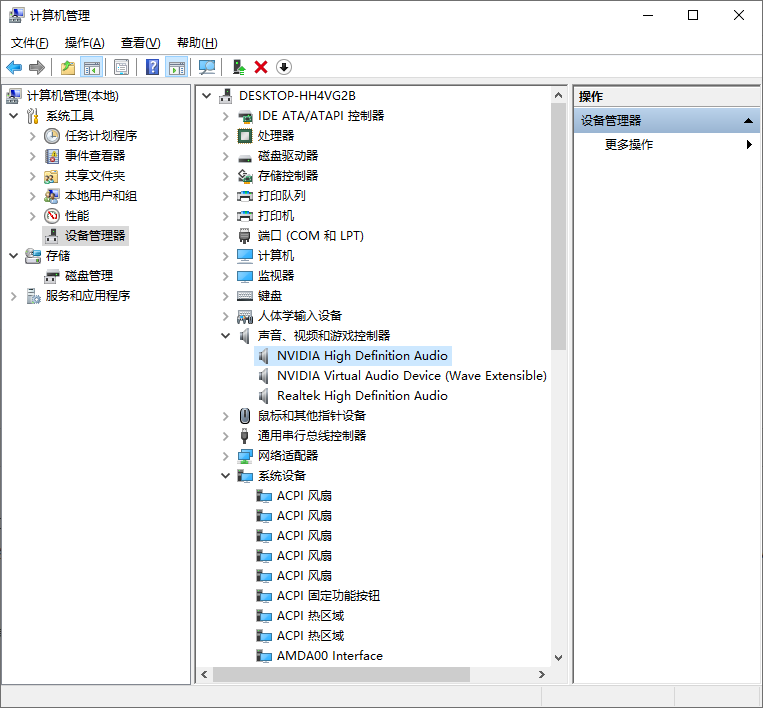Select NVIDIA Virtual Audio Device (Wave Extensible)
Viewport: 763px width, 708px height.
(412, 376)
